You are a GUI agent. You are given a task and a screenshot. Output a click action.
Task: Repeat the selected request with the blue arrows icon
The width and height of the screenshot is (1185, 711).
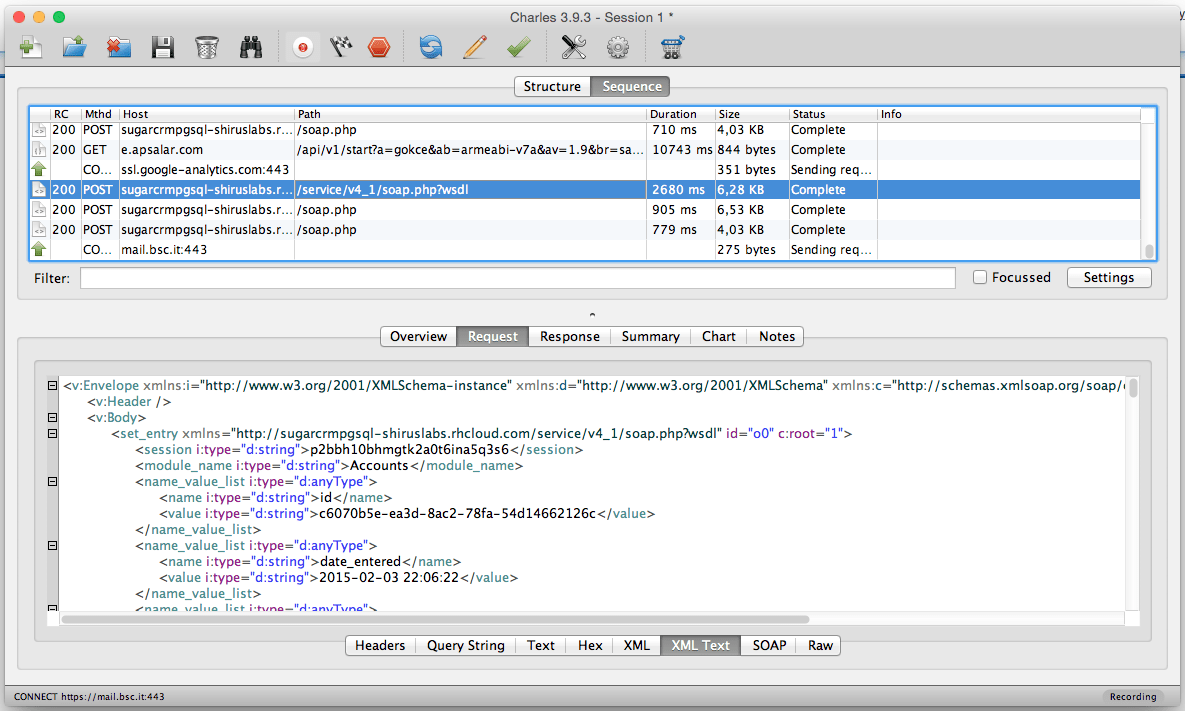coord(431,48)
